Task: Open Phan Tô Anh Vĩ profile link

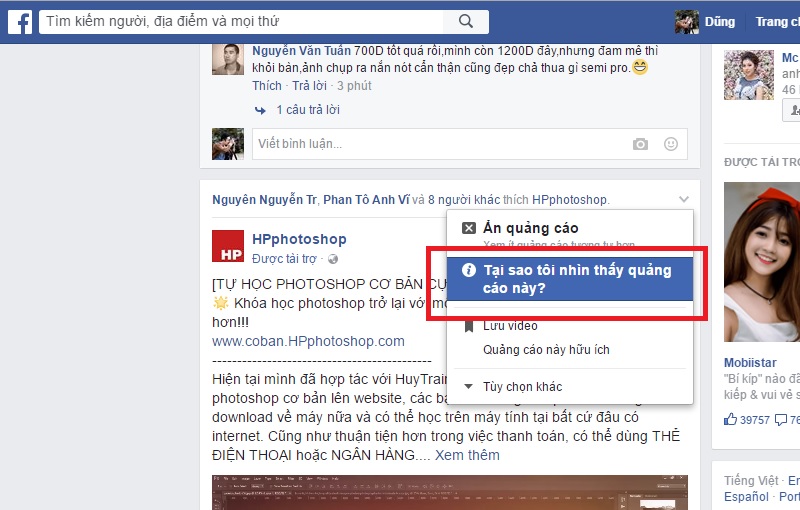Action: click(366, 199)
